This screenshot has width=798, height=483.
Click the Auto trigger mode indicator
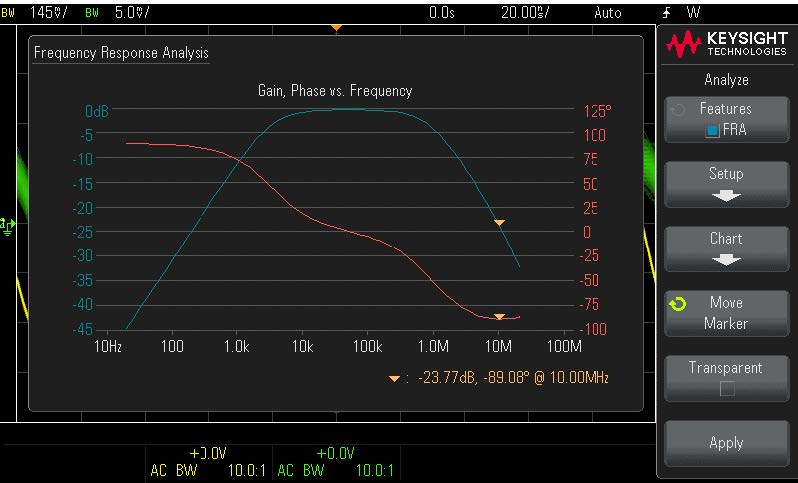607,13
